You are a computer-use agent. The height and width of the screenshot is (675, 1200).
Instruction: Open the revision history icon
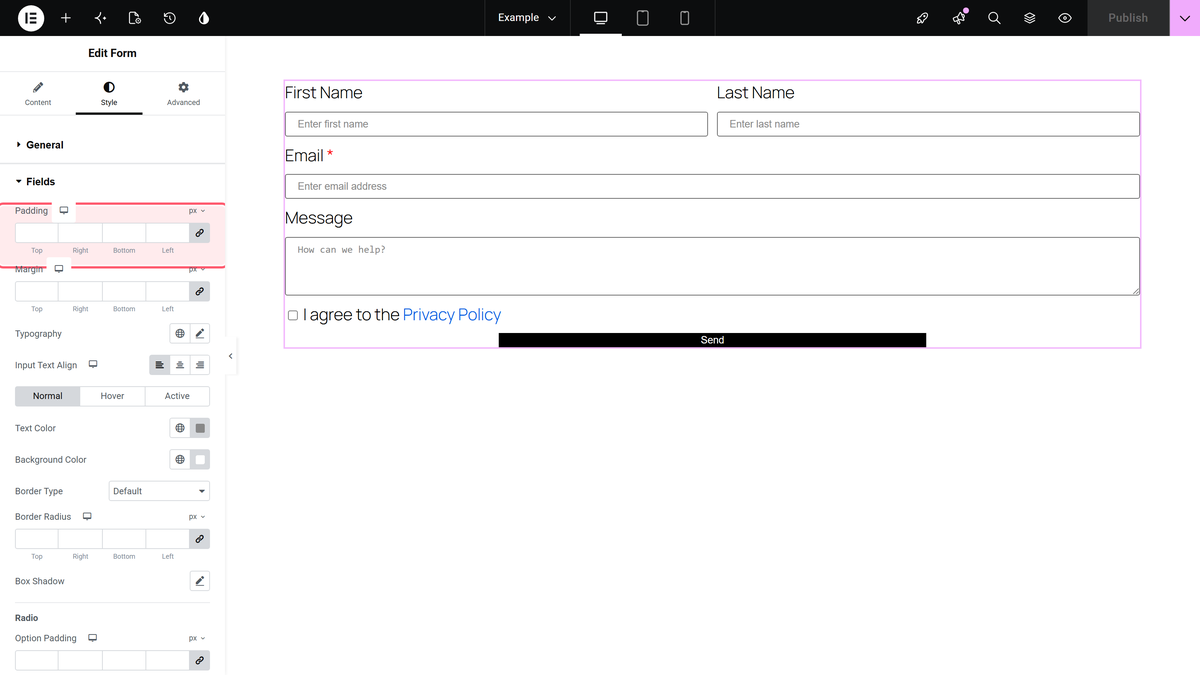pyautogui.click(x=170, y=18)
